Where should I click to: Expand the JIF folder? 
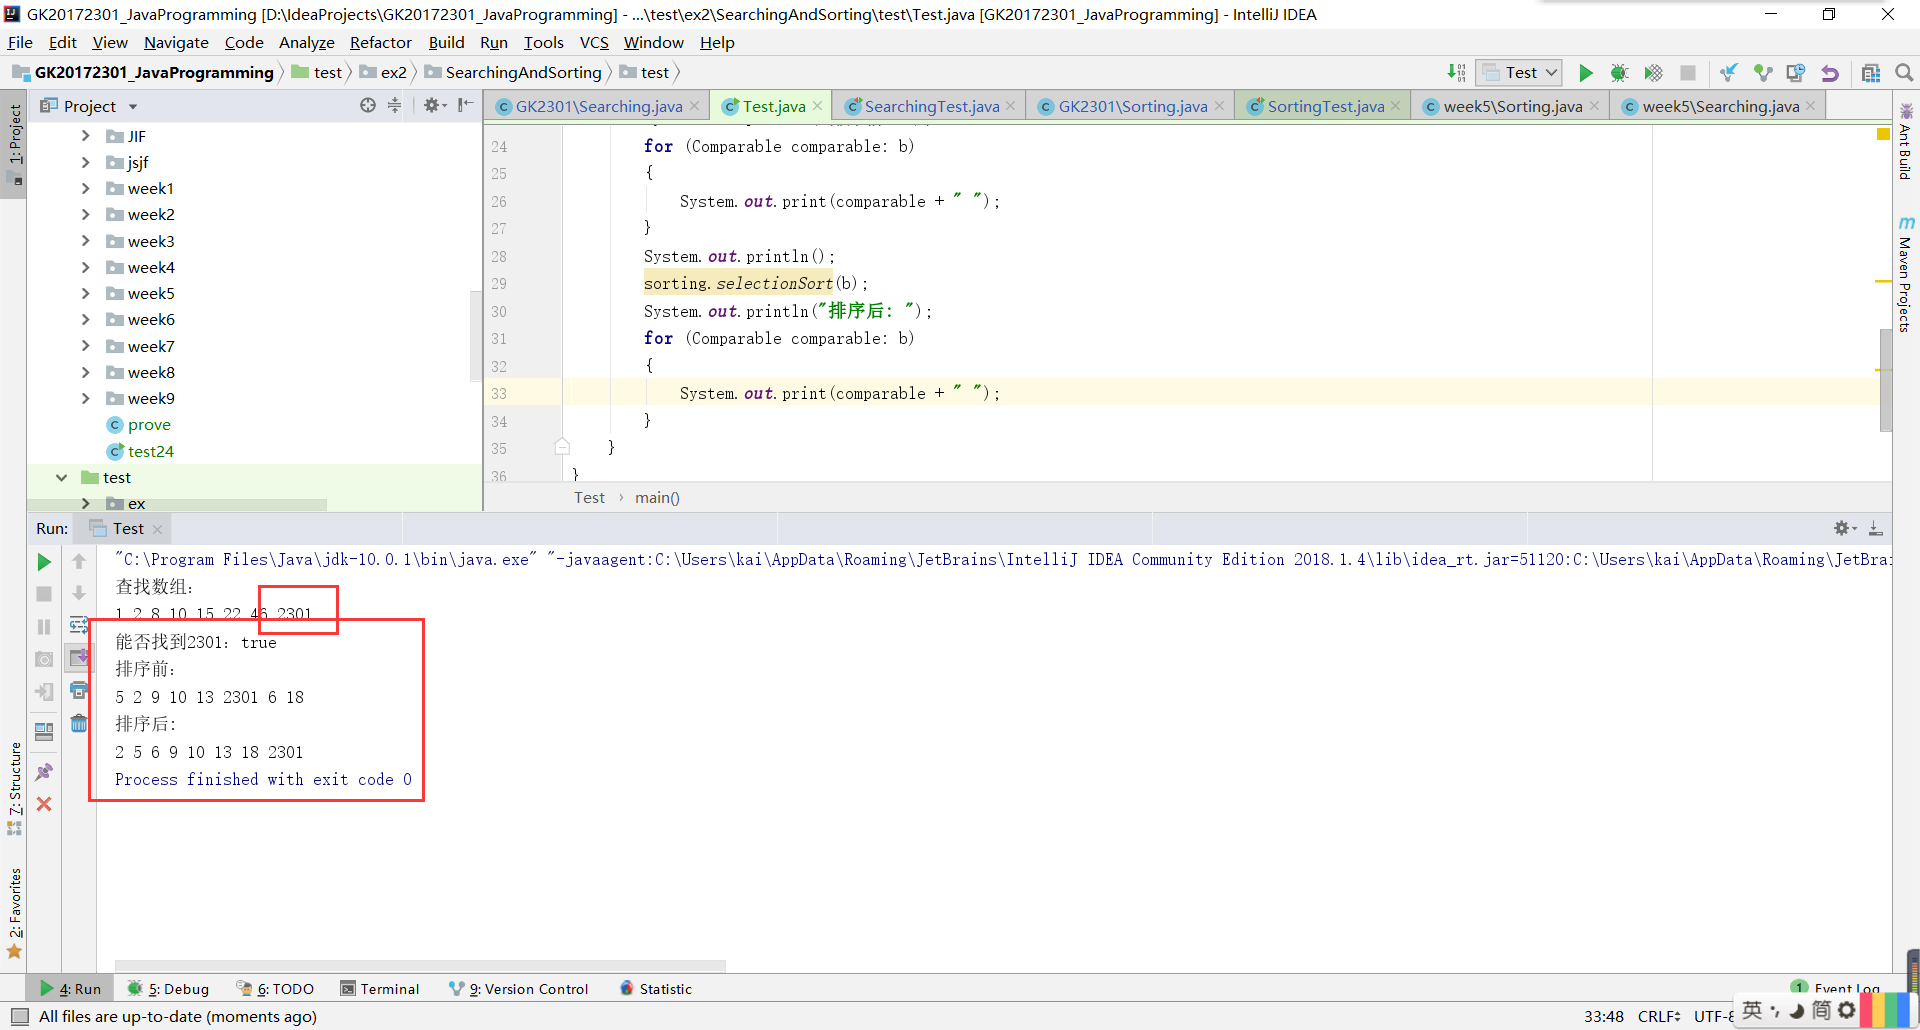pos(86,136)
